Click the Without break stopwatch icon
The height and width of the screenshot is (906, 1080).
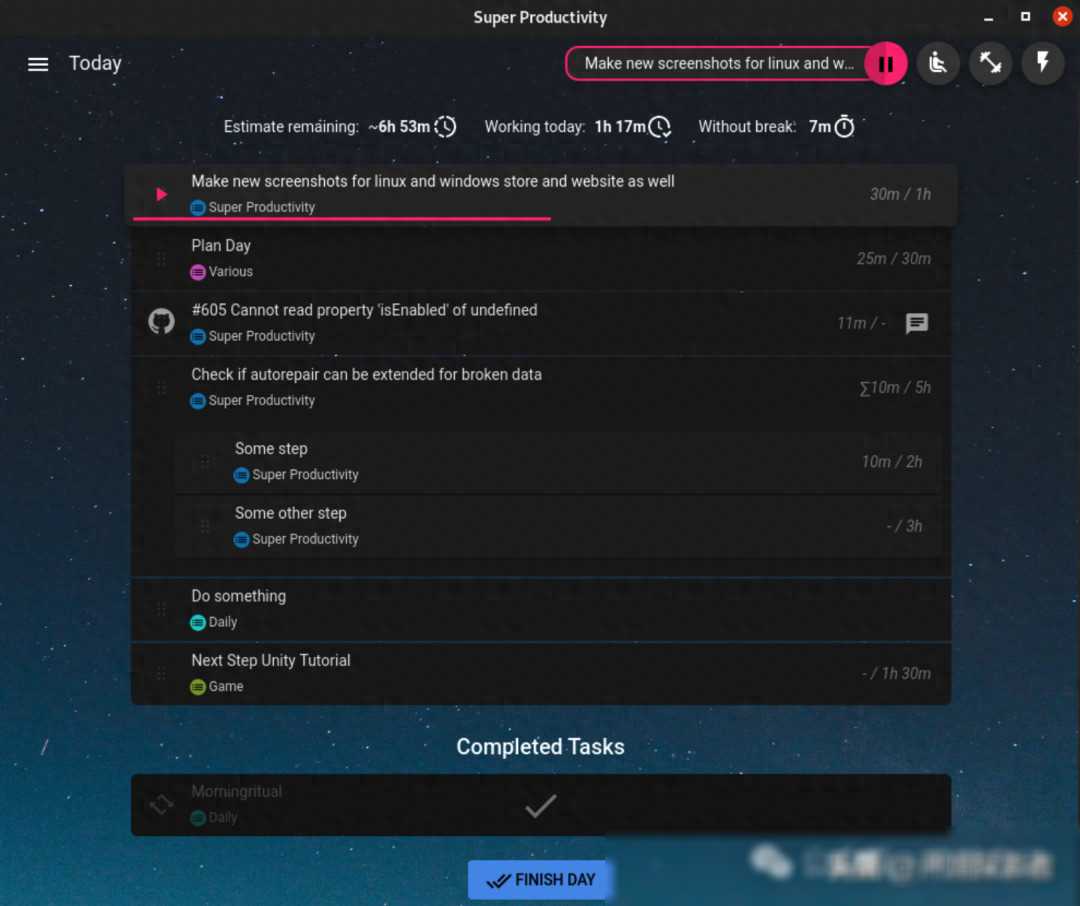pyautogui.click(x=844, y=127)
